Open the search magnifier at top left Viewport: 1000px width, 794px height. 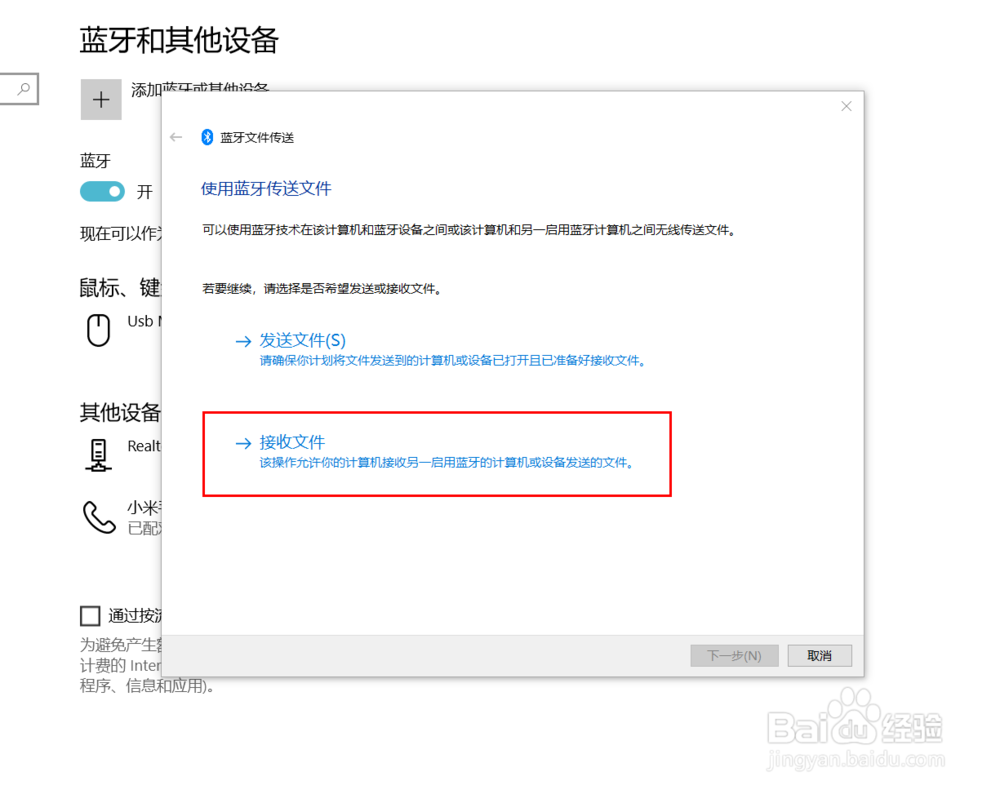click(19, 89)
